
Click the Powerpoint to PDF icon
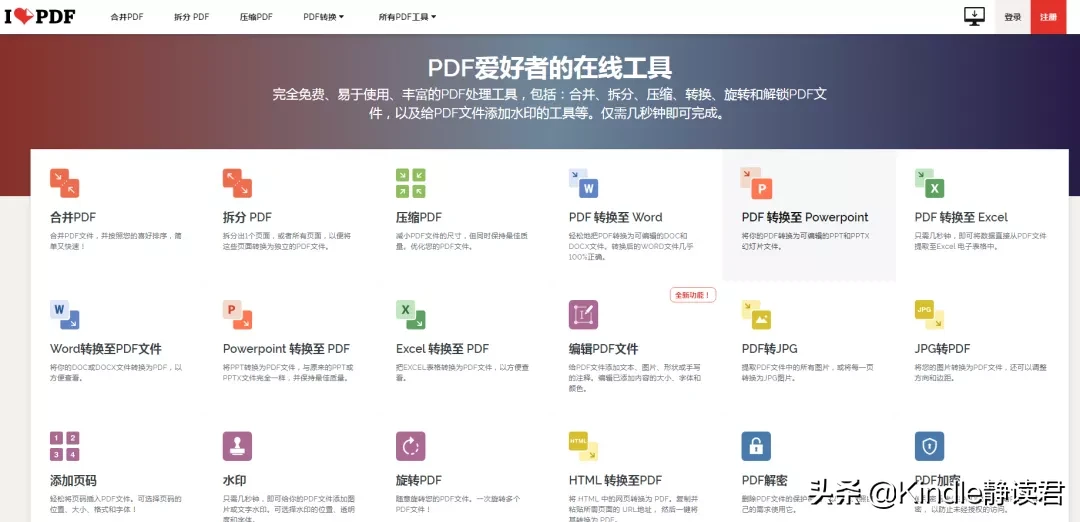[238, 315]
